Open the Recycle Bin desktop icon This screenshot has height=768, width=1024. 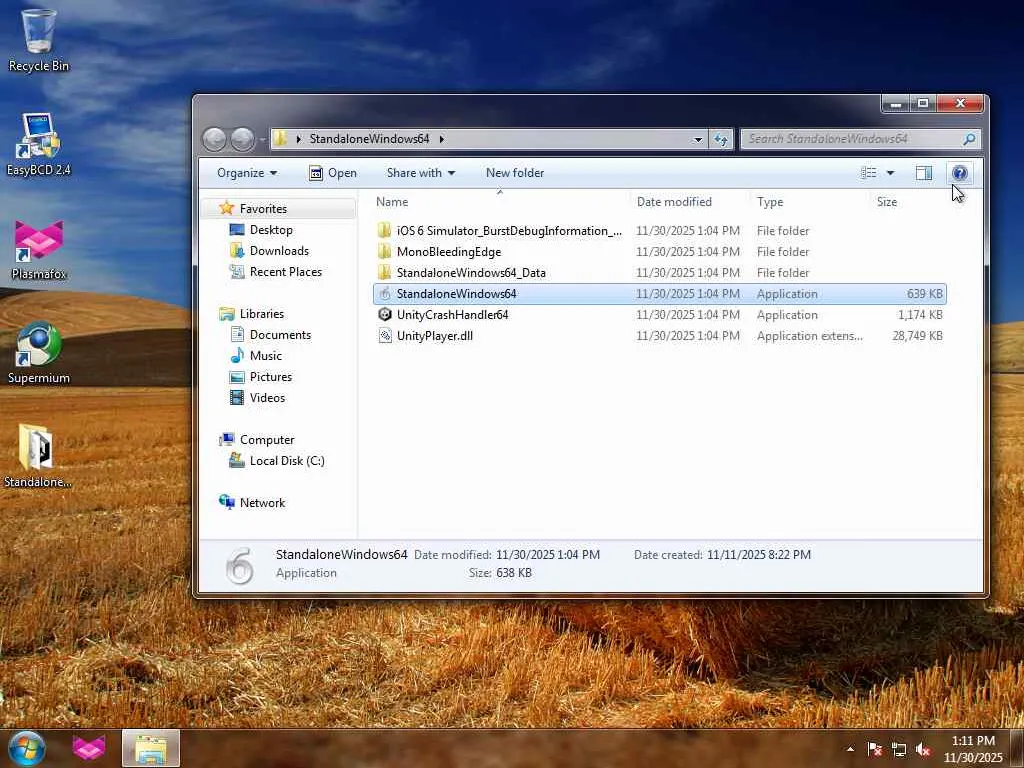click(x=39, y=39)
